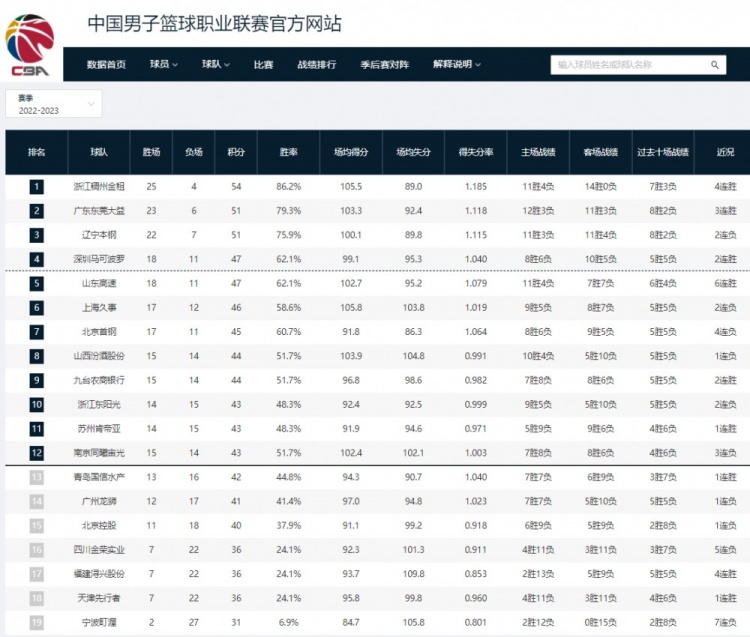Screen dimensions: 750x637
Task: Click the CBA league logo
Action: 30,45
